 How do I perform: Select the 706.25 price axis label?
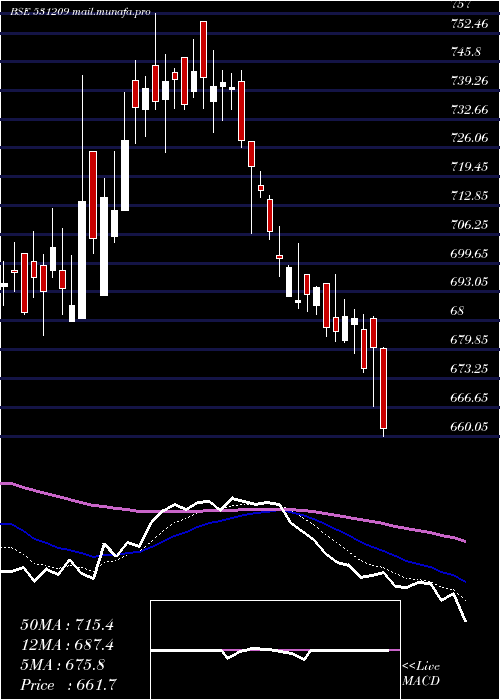click(469, 225)
